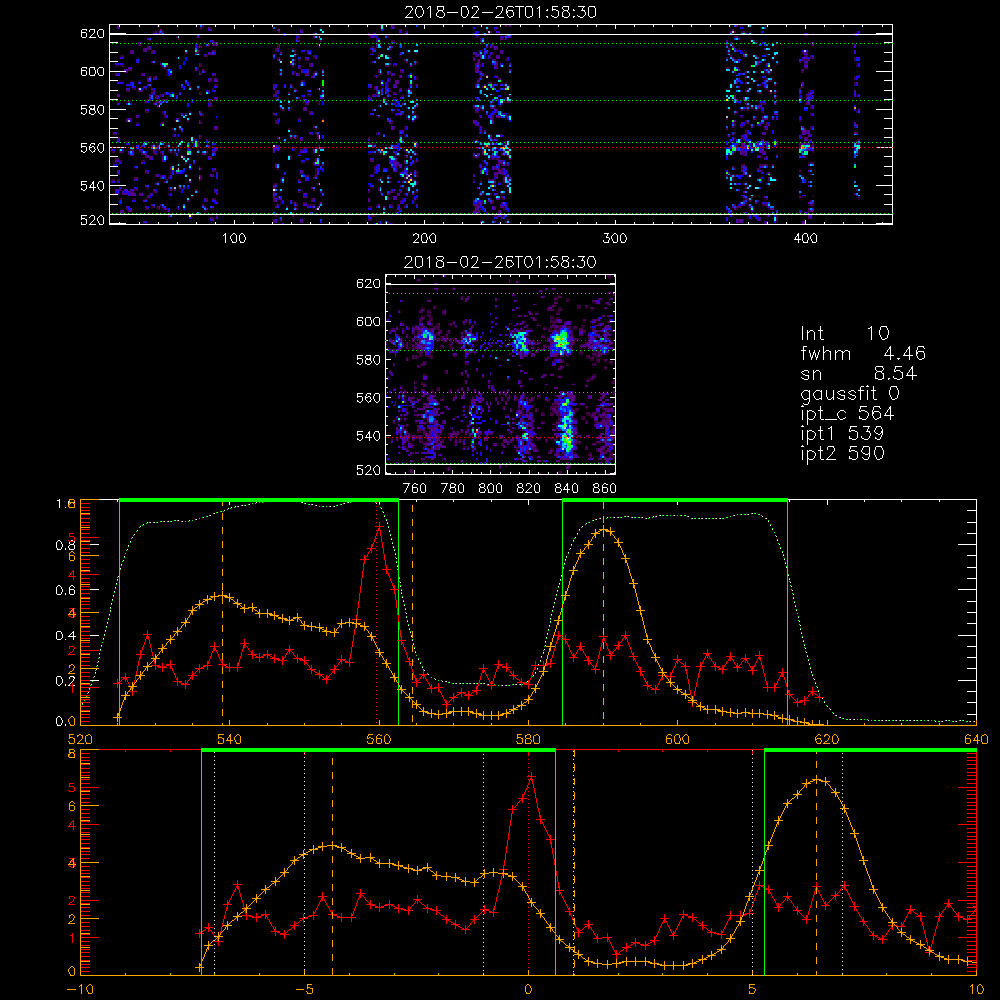Click the red 8 y-axis label on bottom plot
Viewport: 1000px width, 1000px height.
(x=71, y=753)
